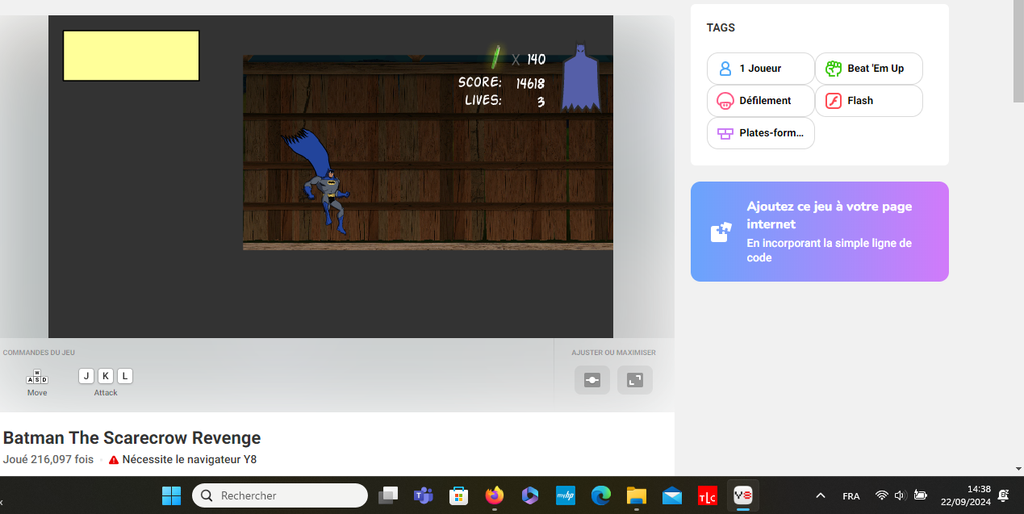The image size is (1024, 514).
Task: Click the embed game puzzle icon
Action: pos(720,232)
